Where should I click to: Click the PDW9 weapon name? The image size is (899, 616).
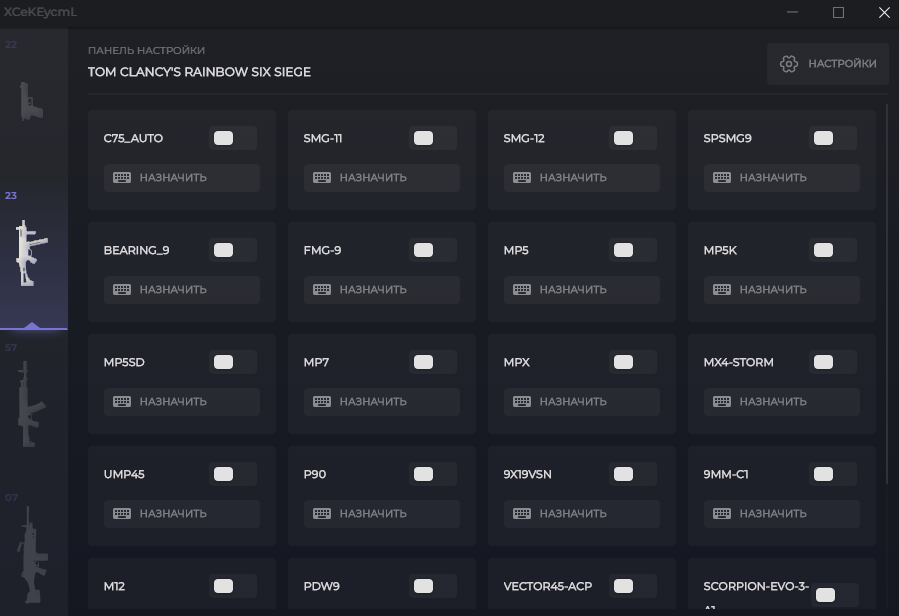point(321,586)
